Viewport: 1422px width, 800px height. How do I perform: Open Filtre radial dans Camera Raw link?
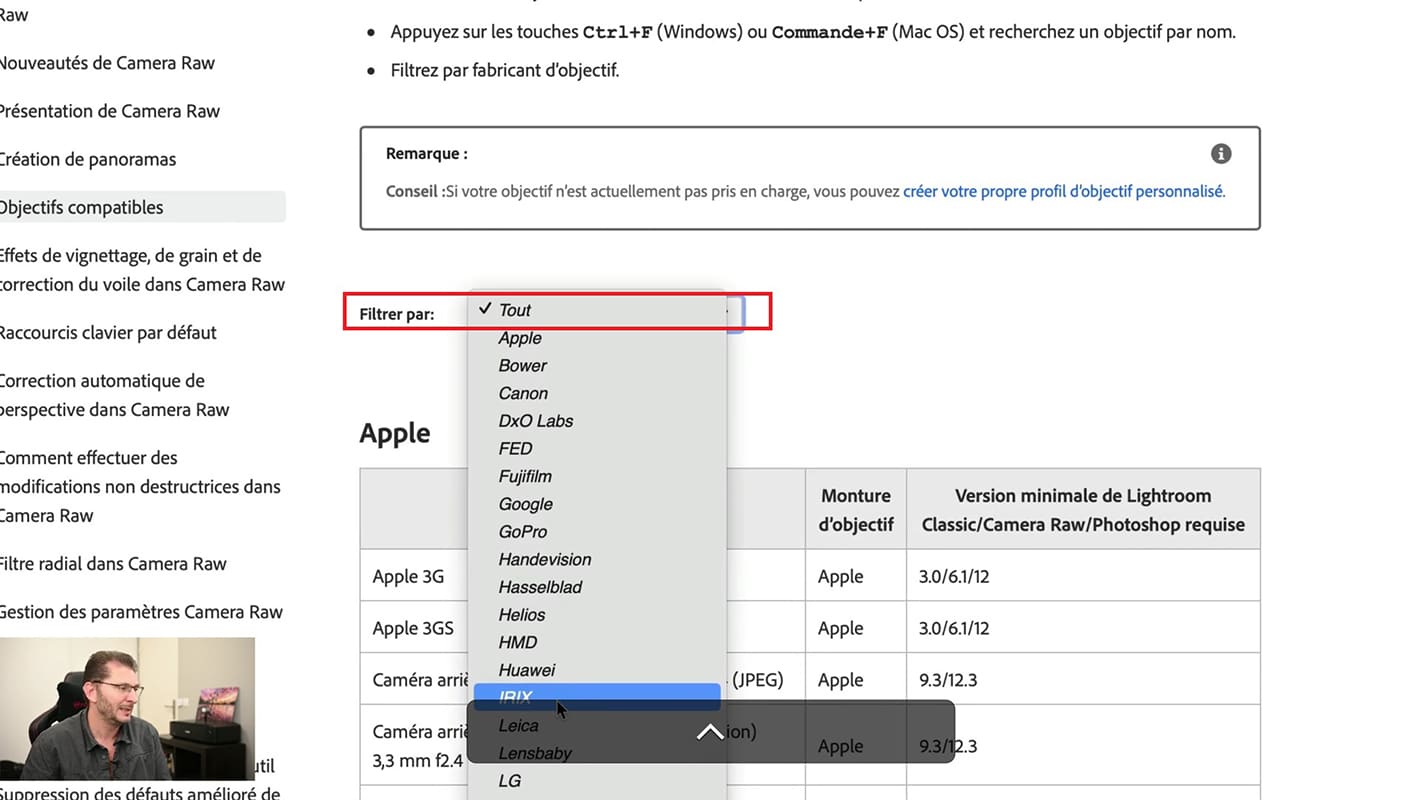(x=113, y=564)
